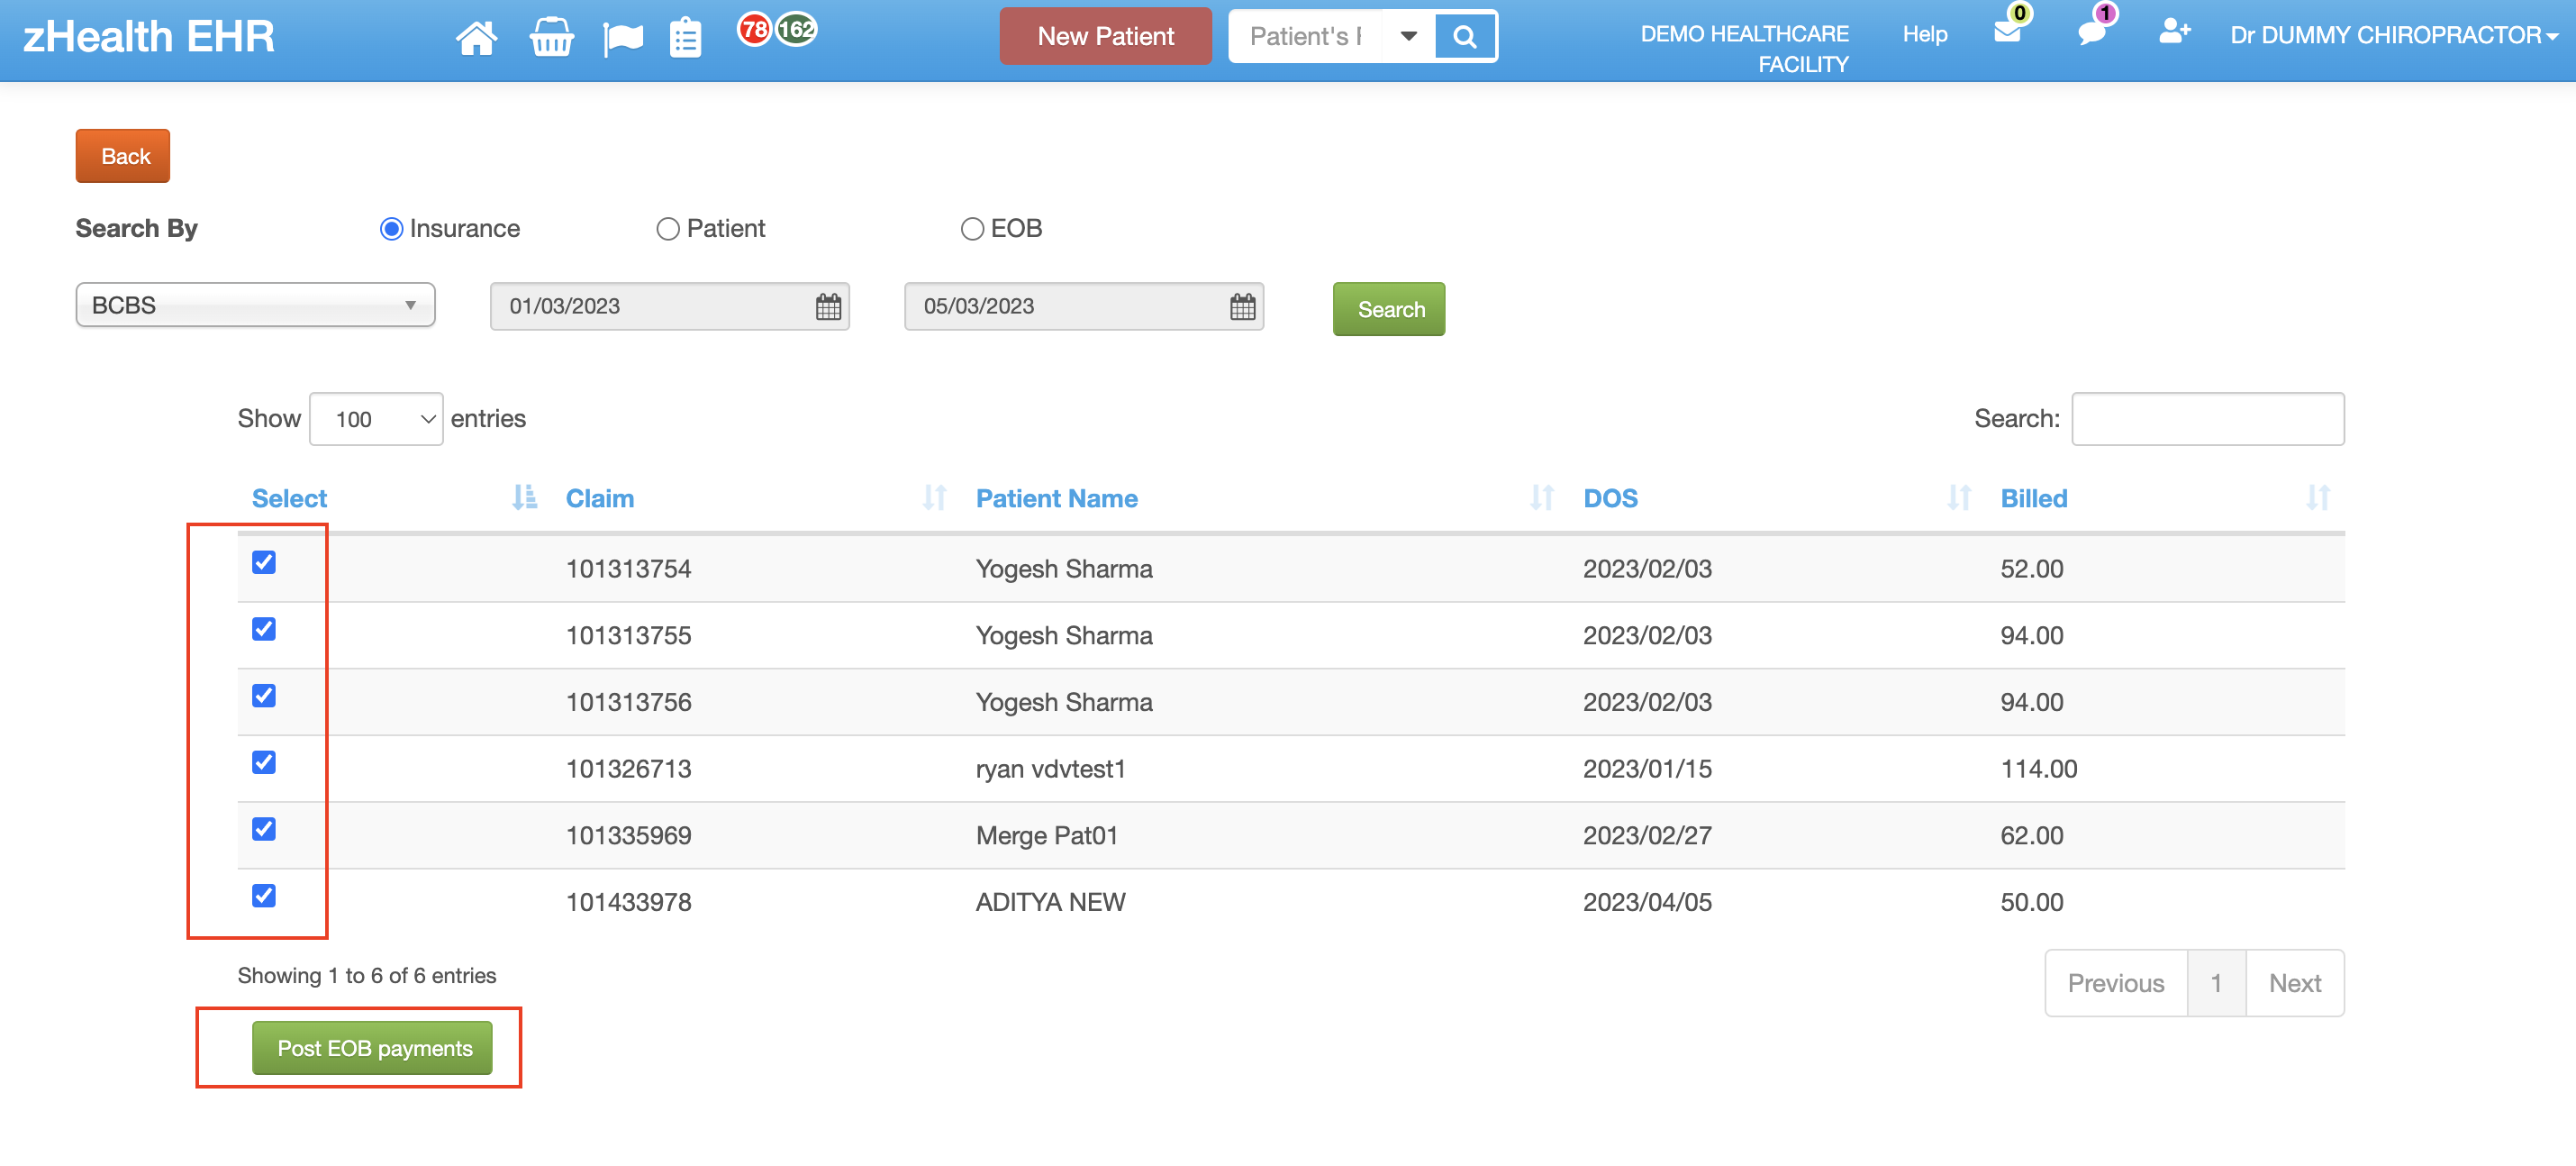
Task: Click DEMO HEALTHCARE FACILITY header item
Action: coord(1744,49)
